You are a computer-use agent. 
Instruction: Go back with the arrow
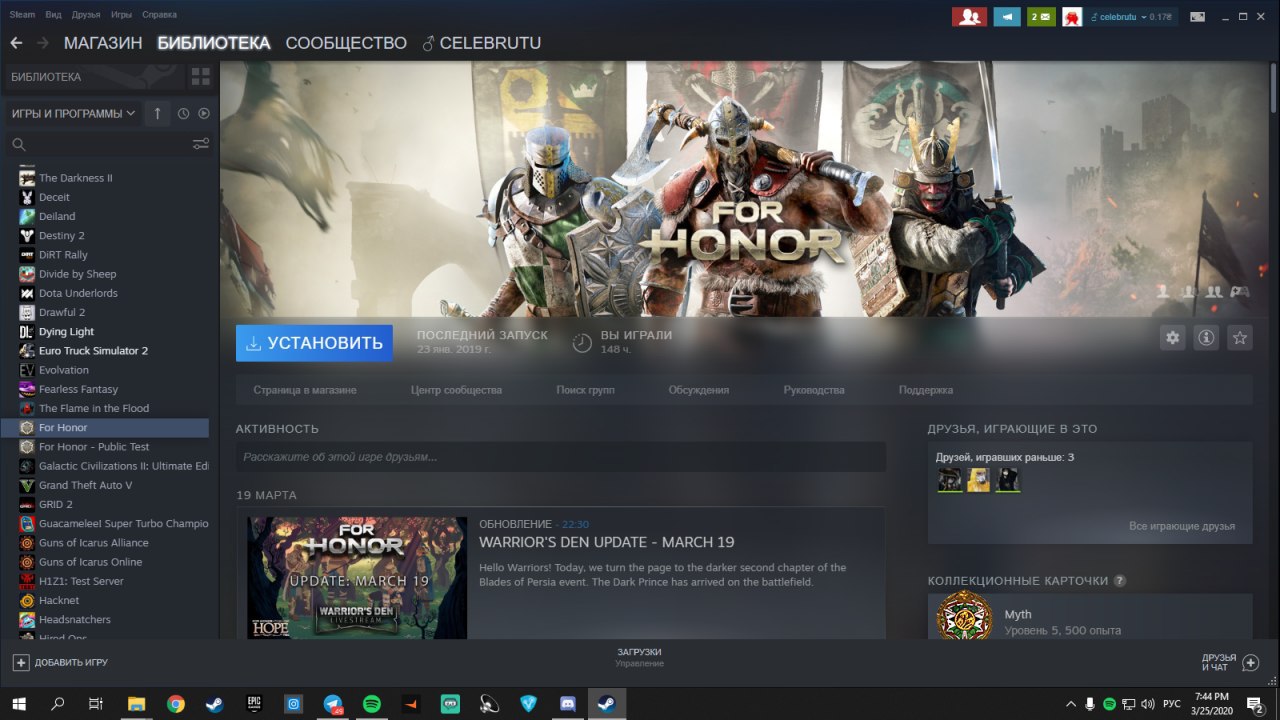tap(16, 43)
